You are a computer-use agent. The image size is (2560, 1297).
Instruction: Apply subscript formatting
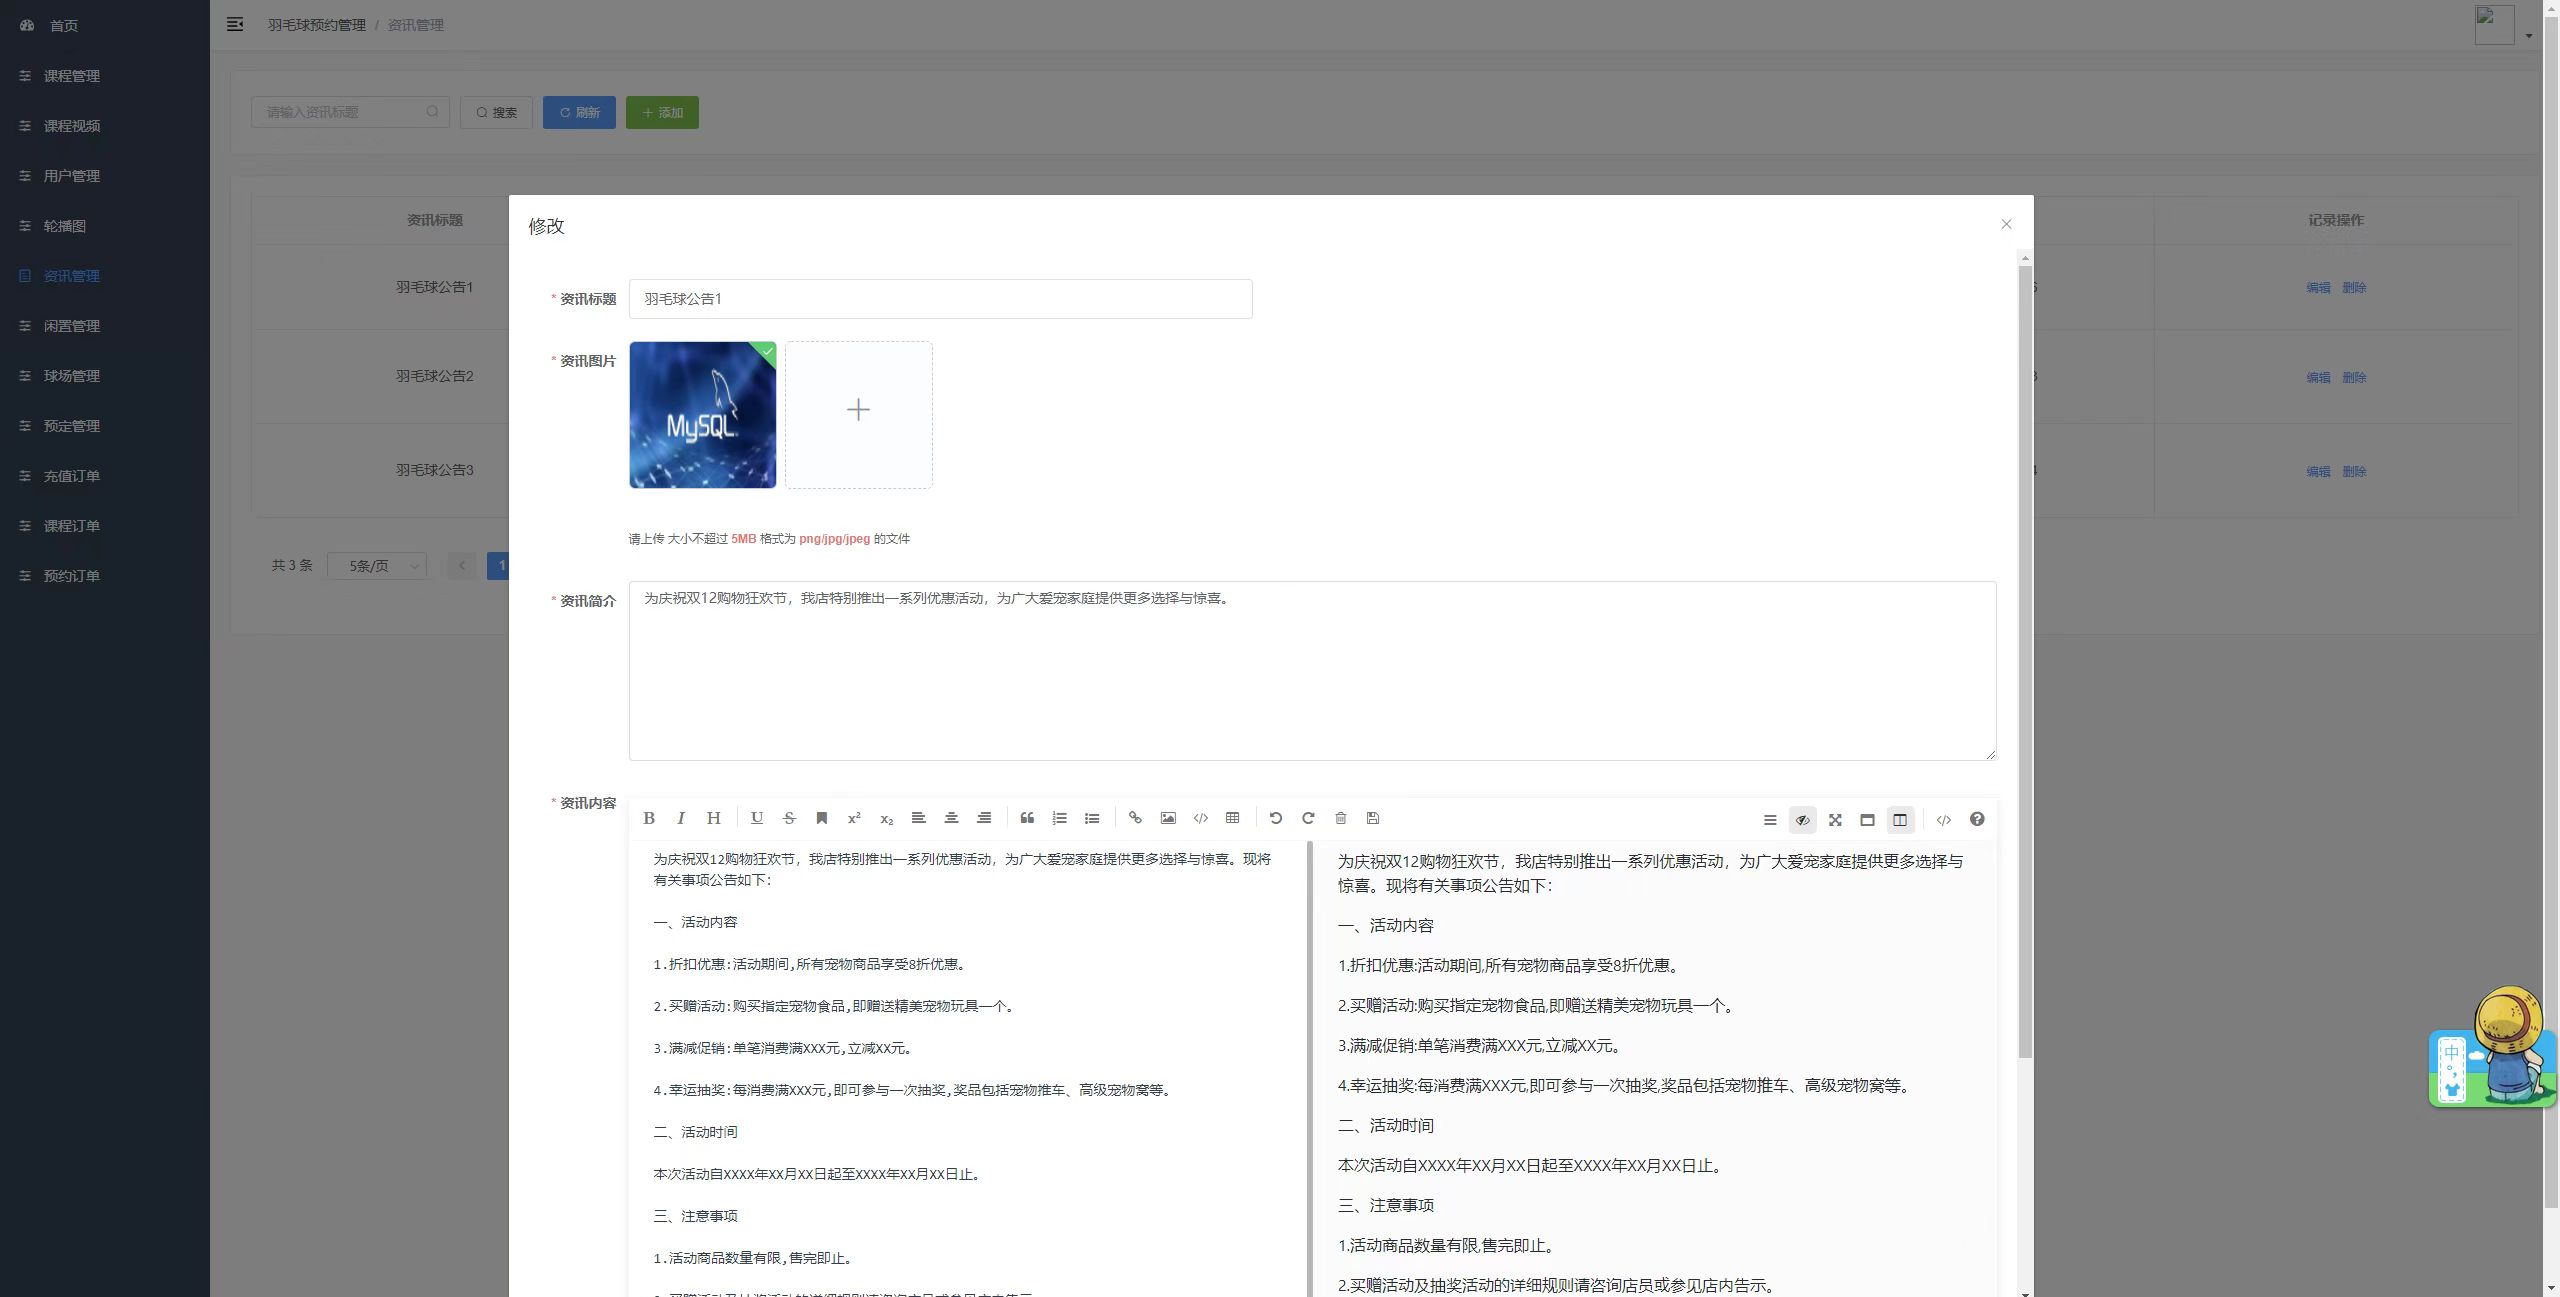886,818
